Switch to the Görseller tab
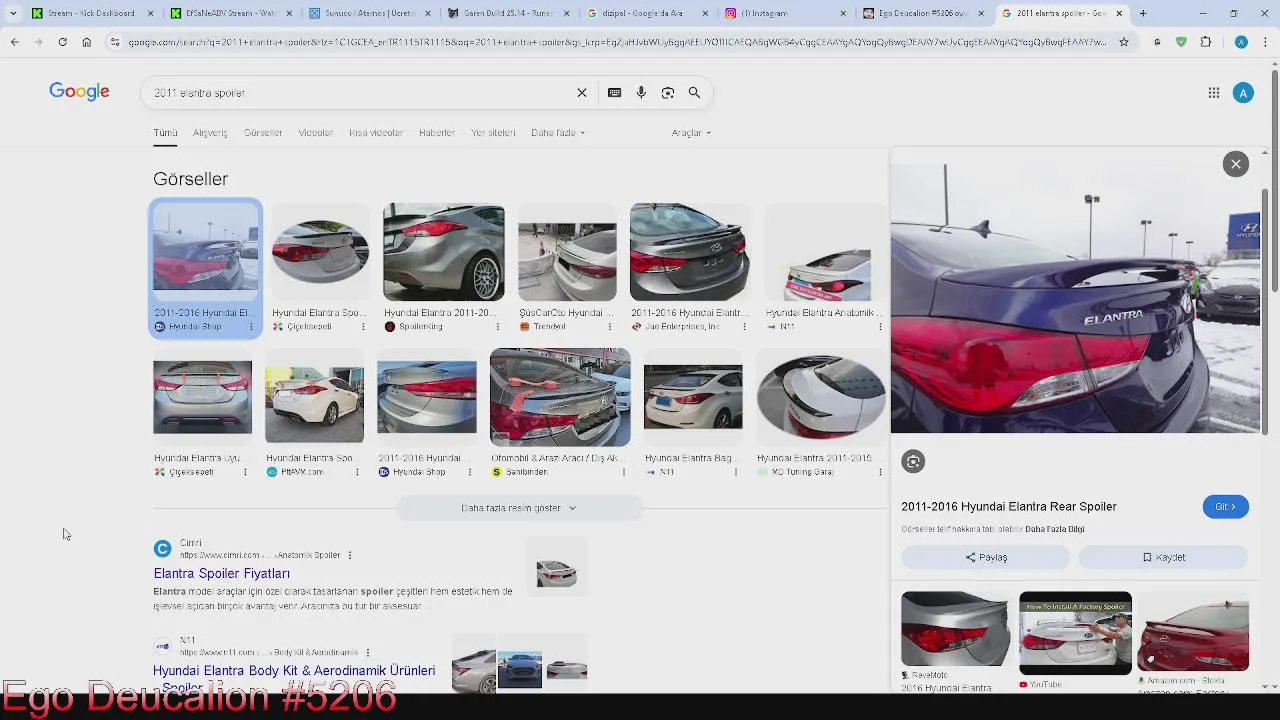Screen dimensions: 1280x720 click(x=263, y=132)
